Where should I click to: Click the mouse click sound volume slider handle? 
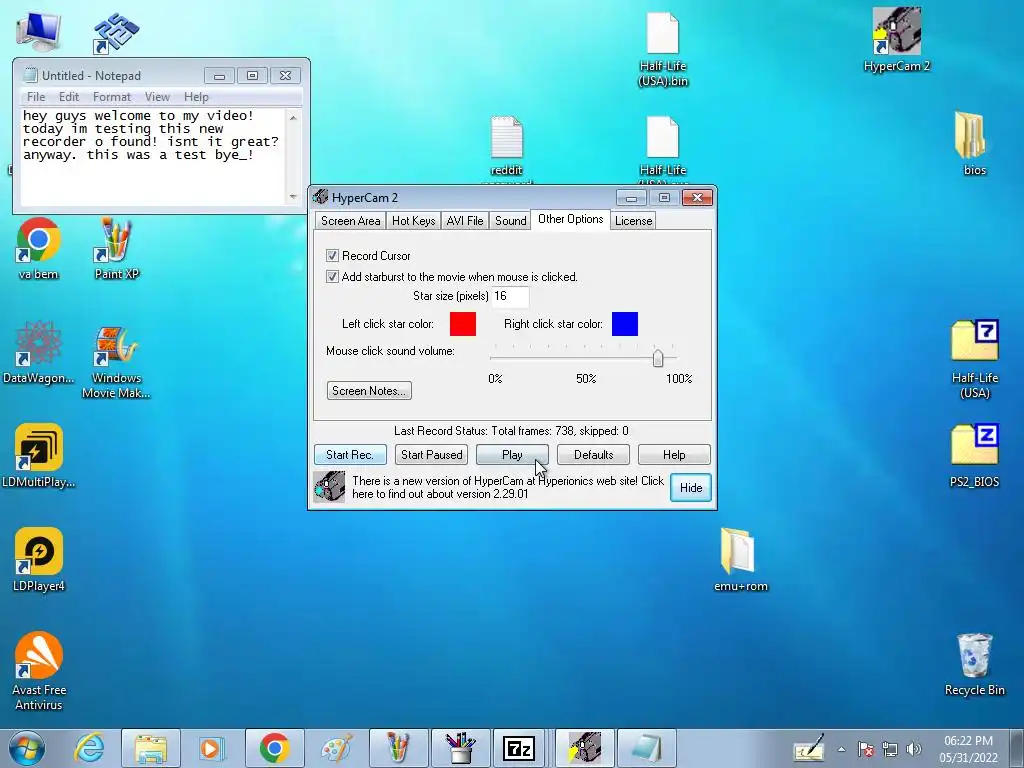pyautogui.click(x=658, y=358)
